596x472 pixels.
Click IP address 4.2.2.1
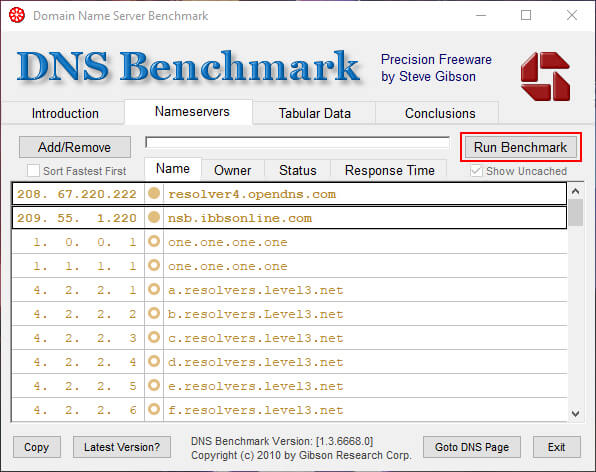click(x=85, y=290)
